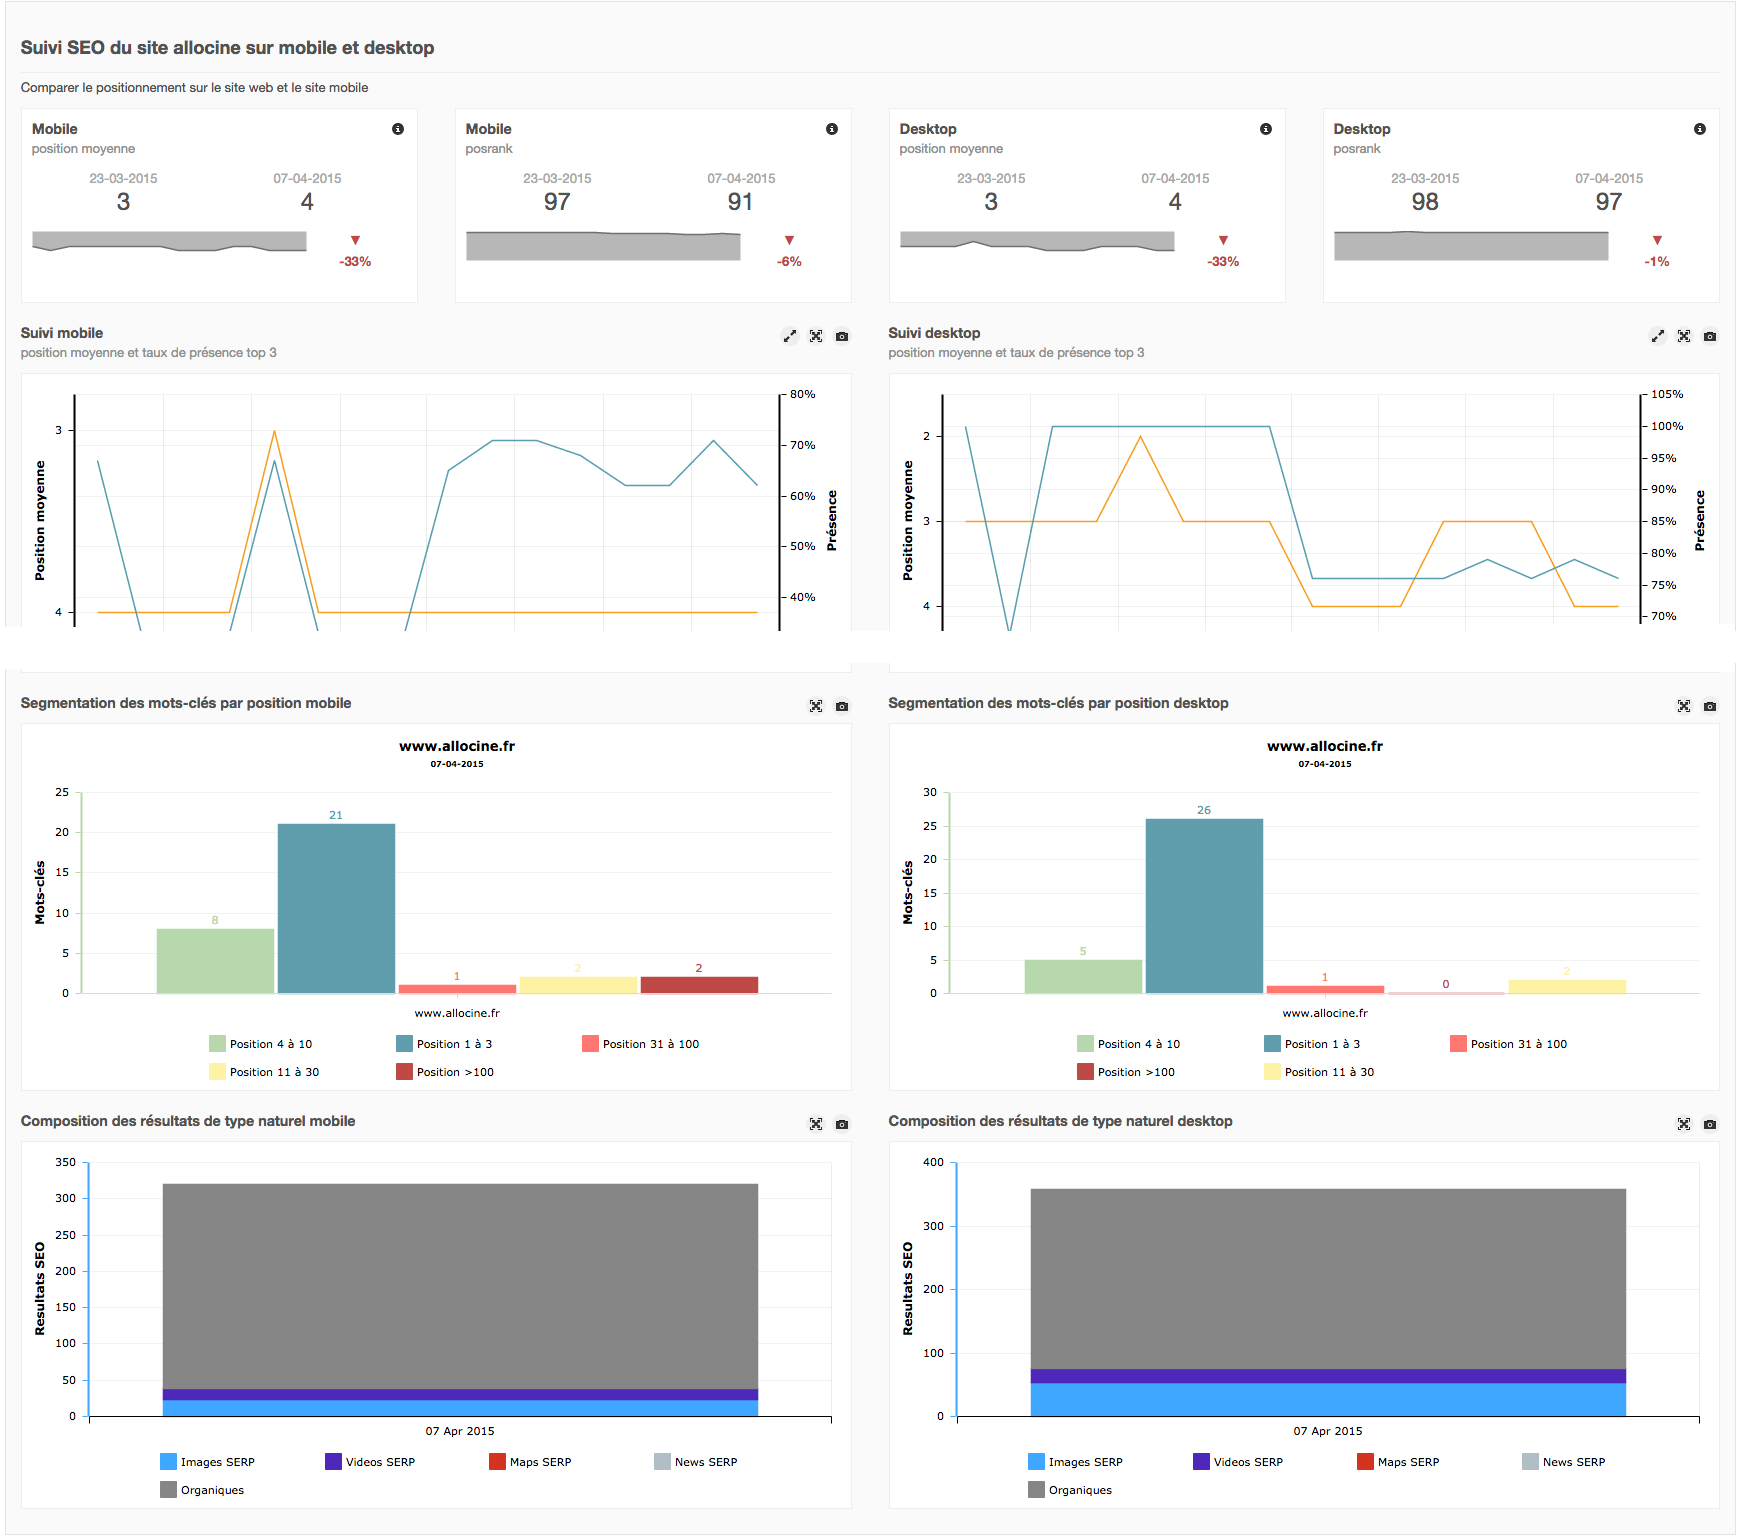
Task: Click gray Organiques area in mobile composition chart
Action: [460, 1286]
